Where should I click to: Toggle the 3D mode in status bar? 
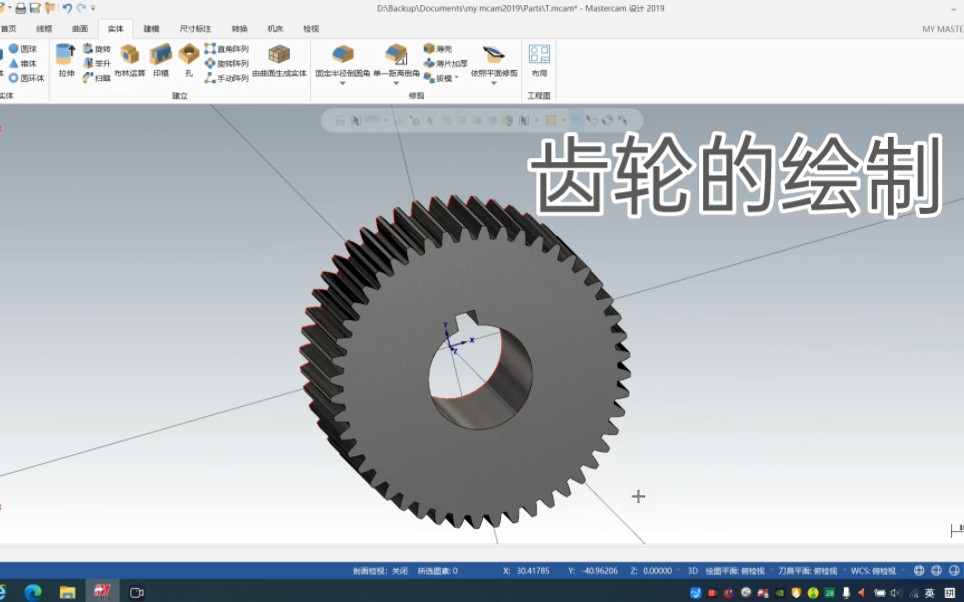[692, 571]
